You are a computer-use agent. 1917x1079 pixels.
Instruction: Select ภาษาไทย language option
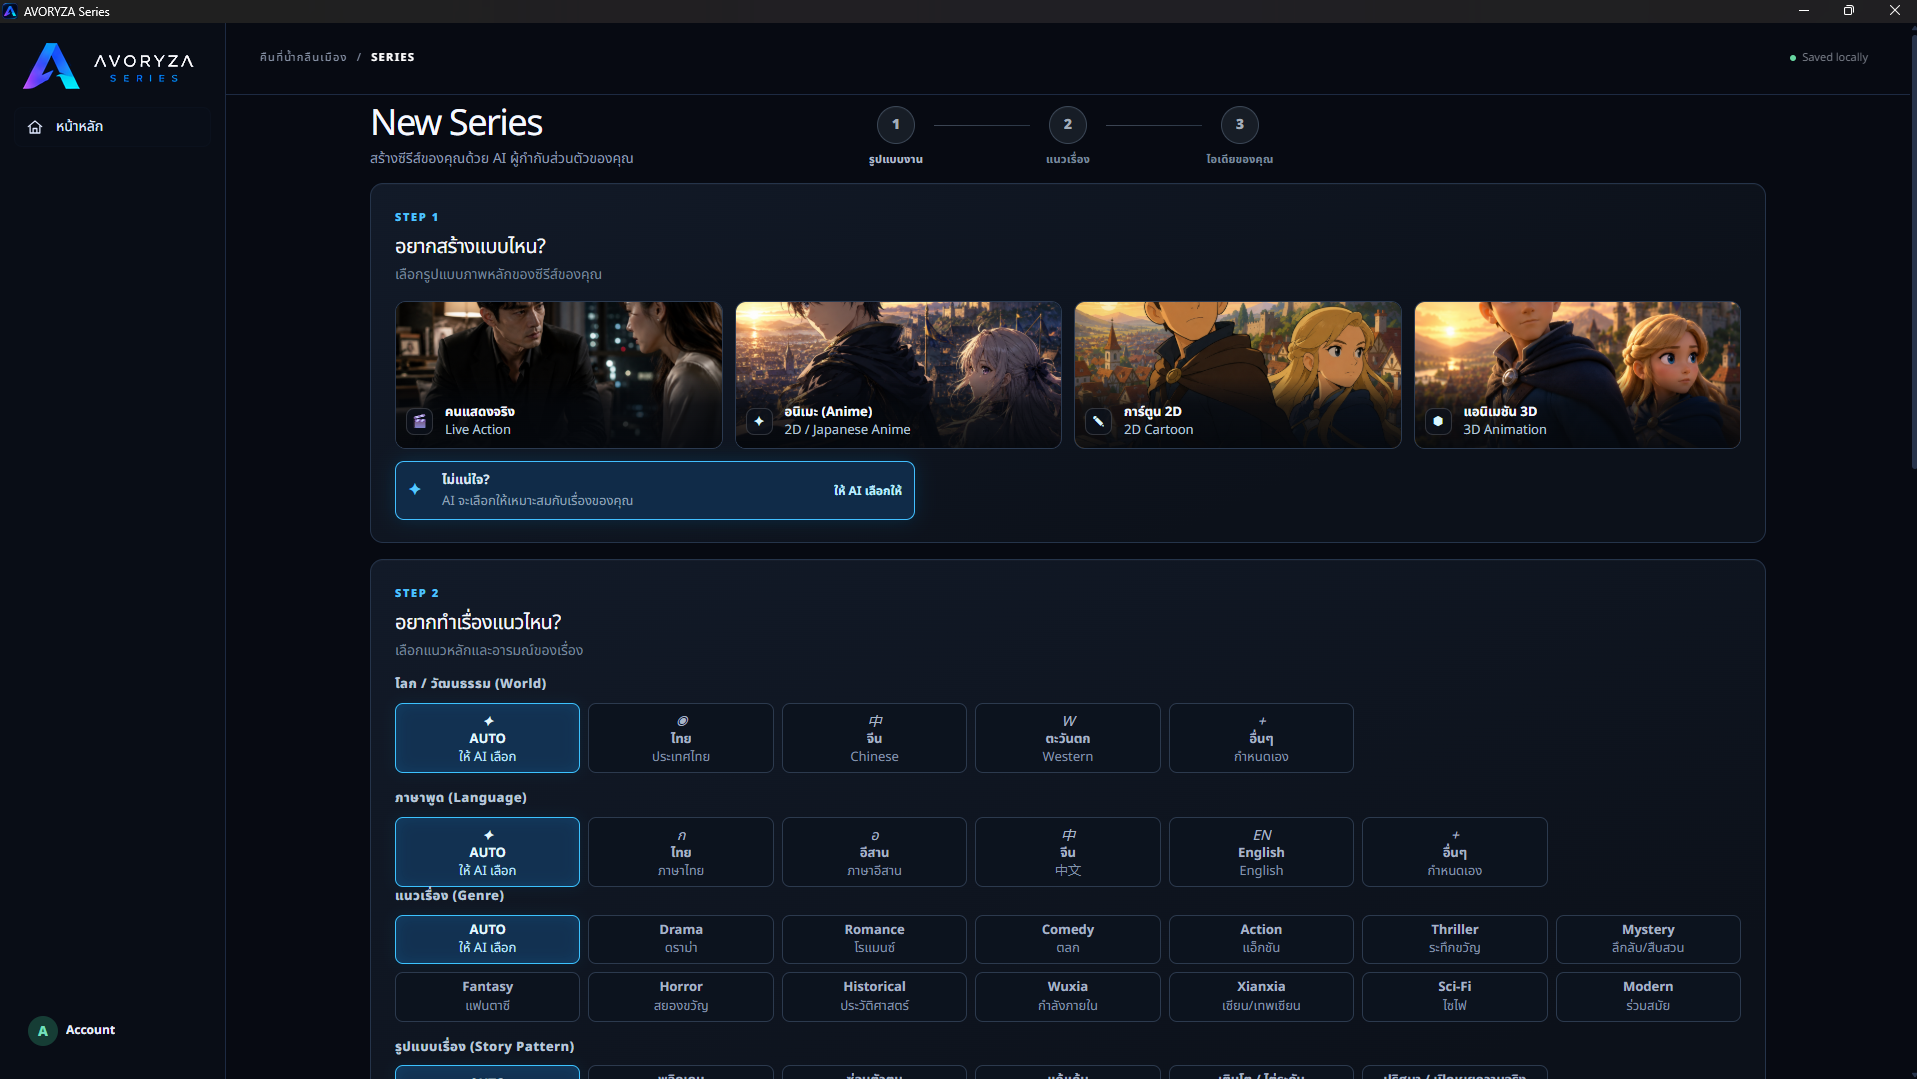click(681, 852)
